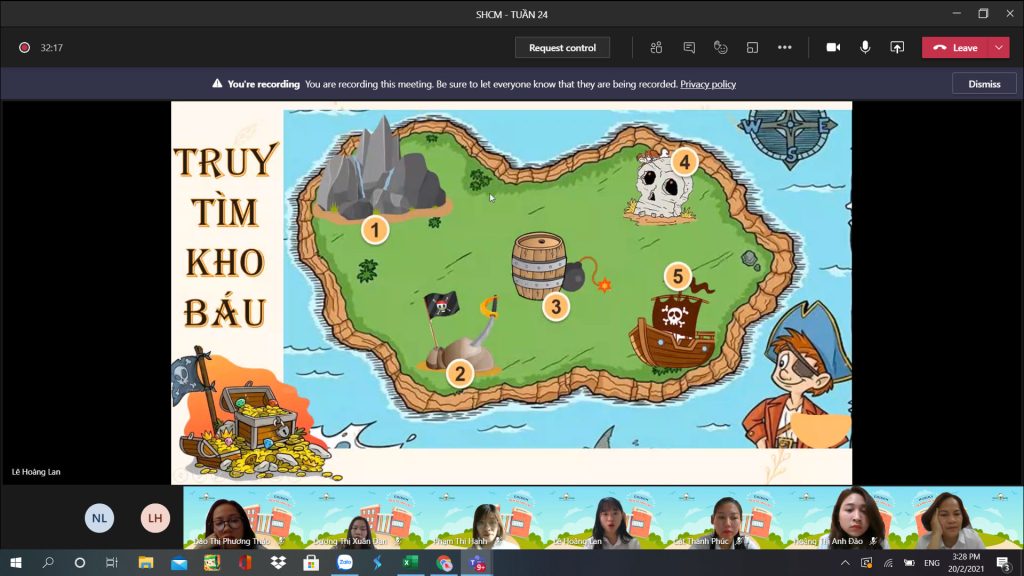Image resolution: width=1024 pixels, height=576 pixels.
Task: Select Hoàng Thị Anh Đào's video thumbnail
Action: 850,518
